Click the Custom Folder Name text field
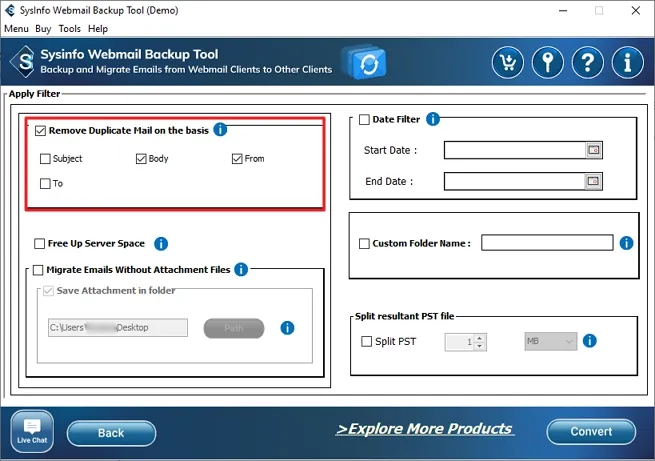This screenshot has width=655, height=461. [x=547, y=243]
